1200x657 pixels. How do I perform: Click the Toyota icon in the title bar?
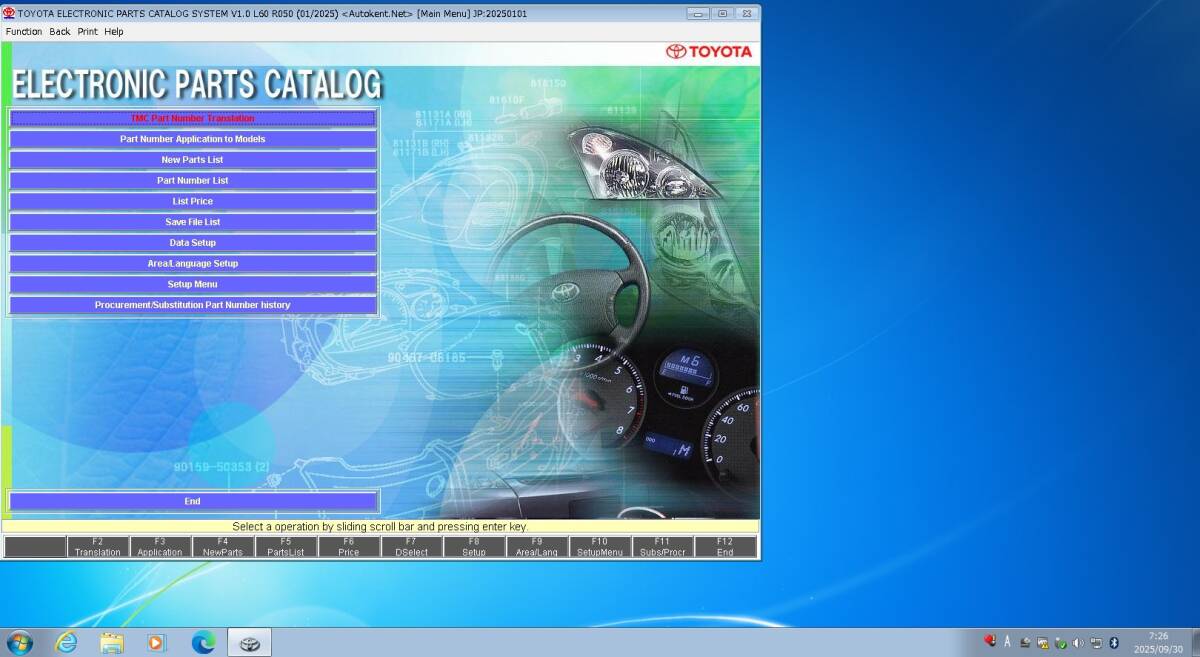tap(9, 13)
